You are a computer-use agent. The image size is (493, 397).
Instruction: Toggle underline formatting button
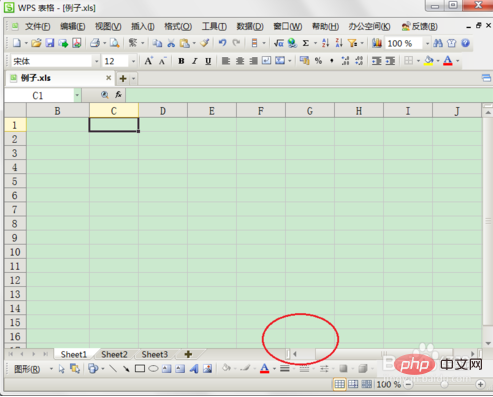(208, 61)
